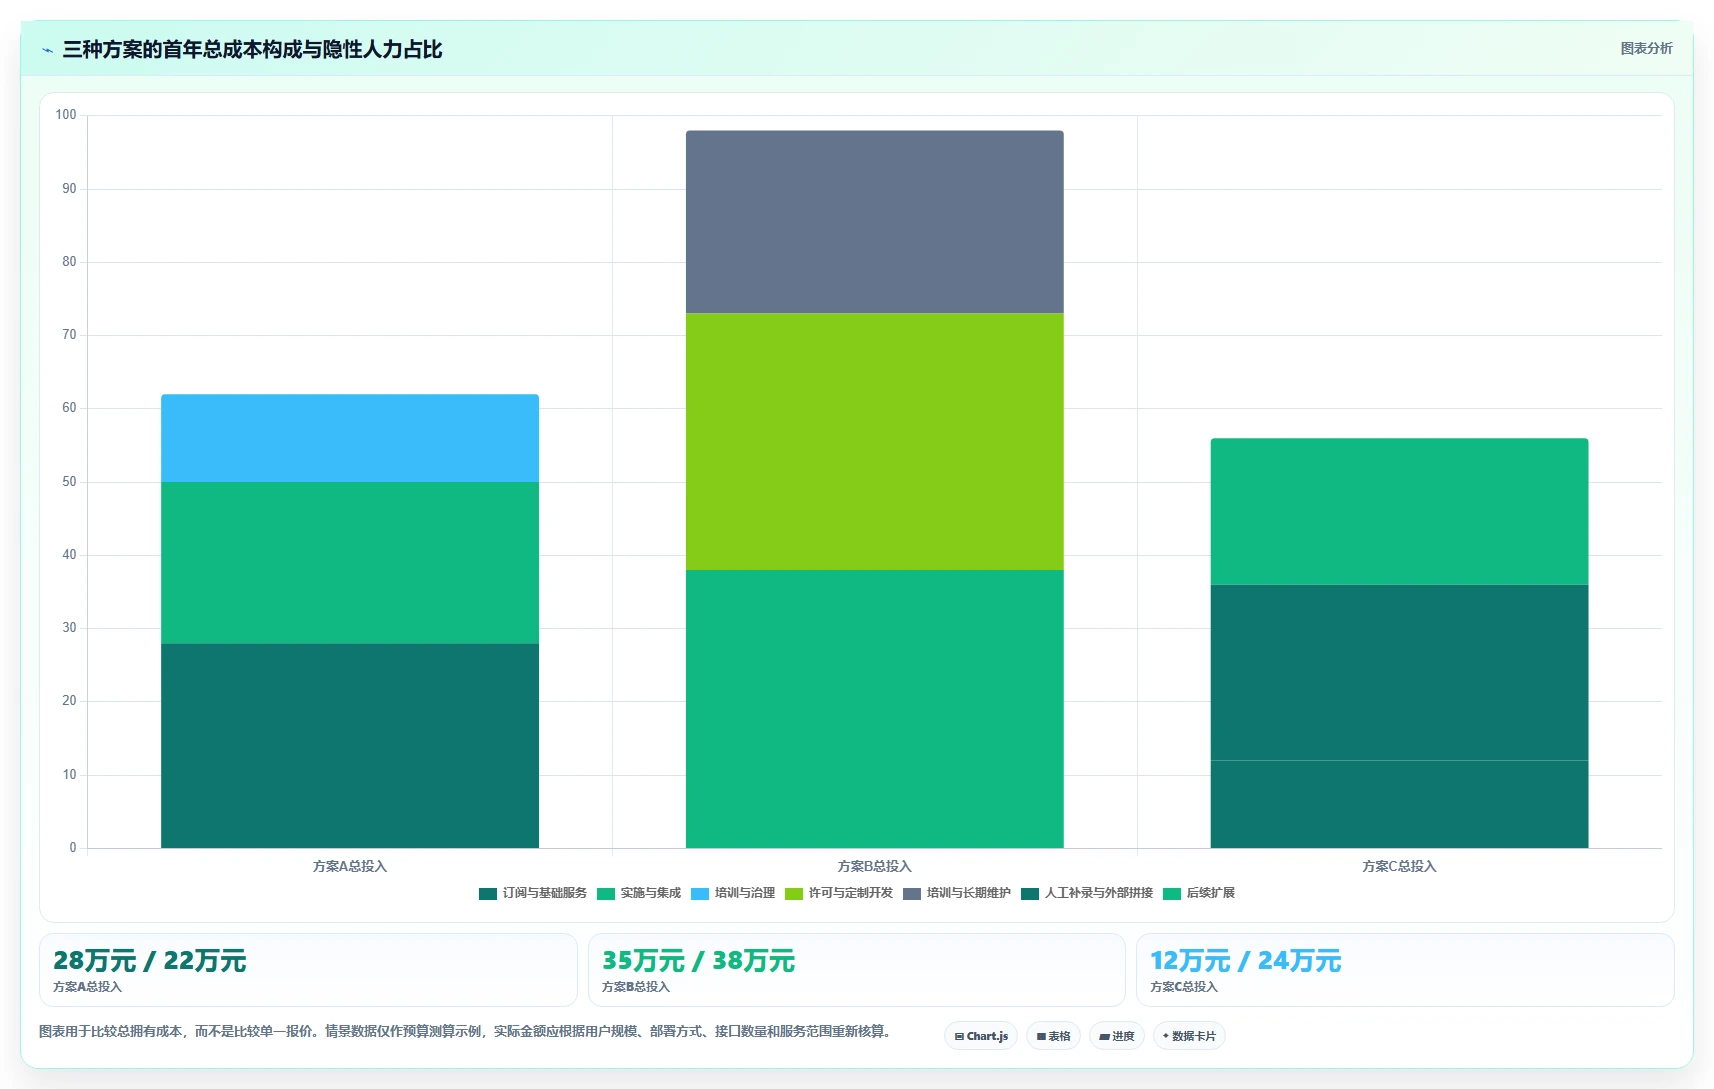Click the light blue segment in the 方案A bar
Image resolution: width=1714 pixels, height=1089 pixels.
[x=350, y=438]
